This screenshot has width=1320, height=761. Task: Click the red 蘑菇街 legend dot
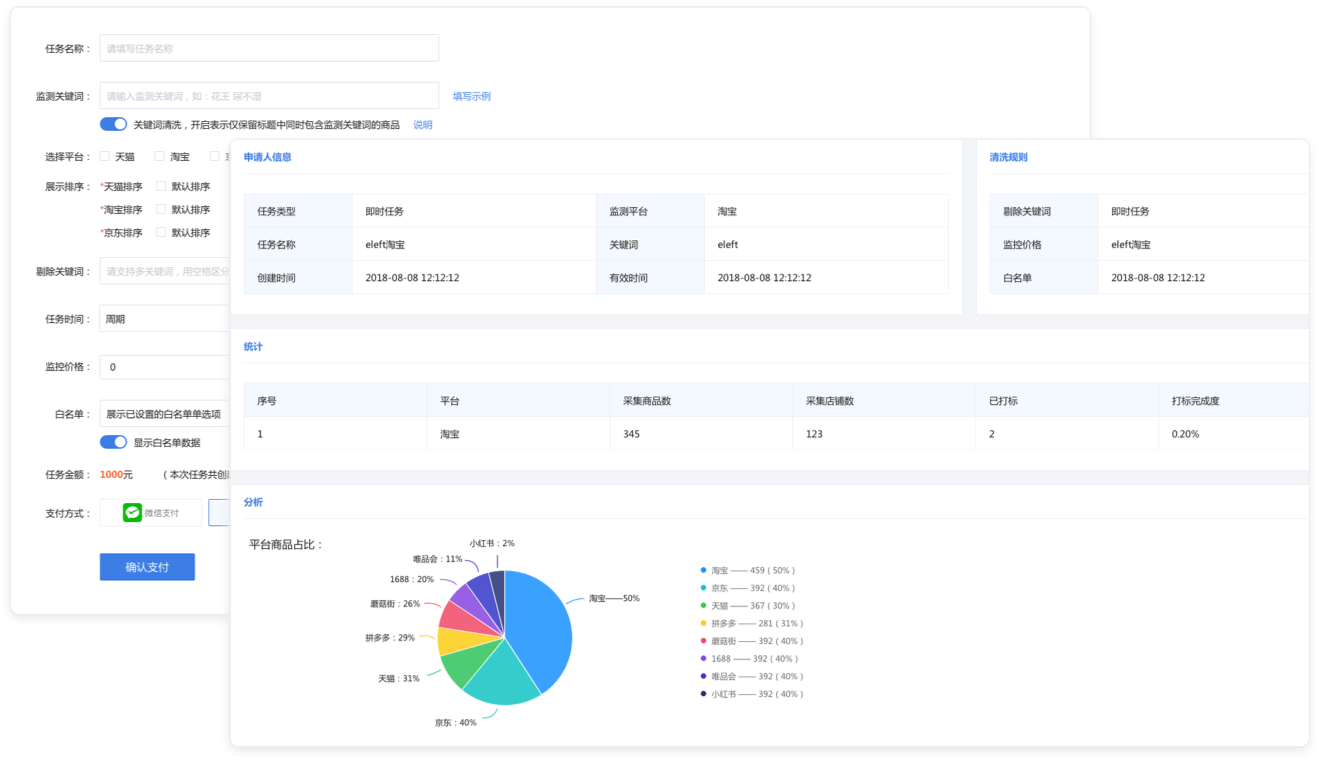tap(704, 641)
